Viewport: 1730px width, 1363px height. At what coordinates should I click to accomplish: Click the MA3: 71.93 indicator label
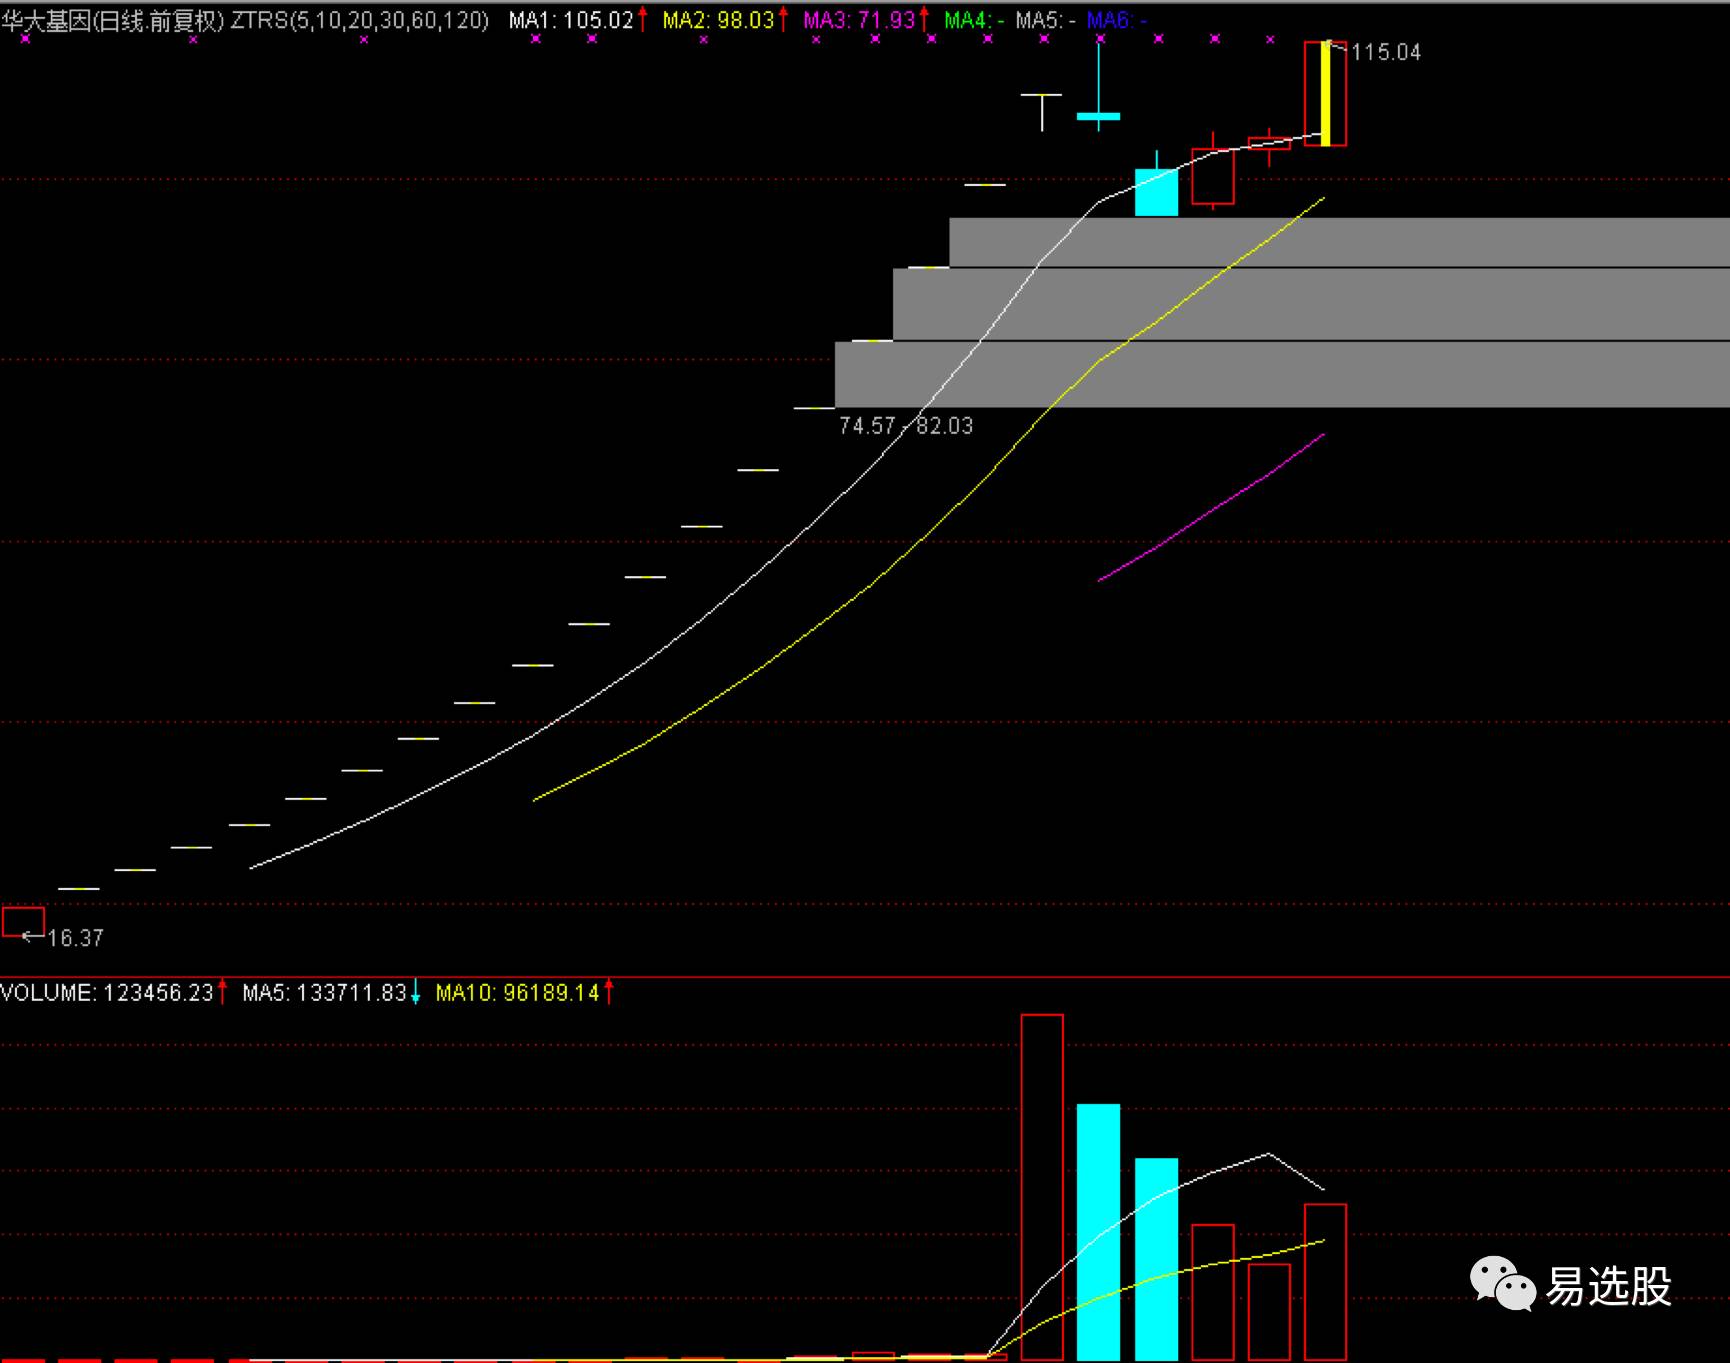click(860, 20)
